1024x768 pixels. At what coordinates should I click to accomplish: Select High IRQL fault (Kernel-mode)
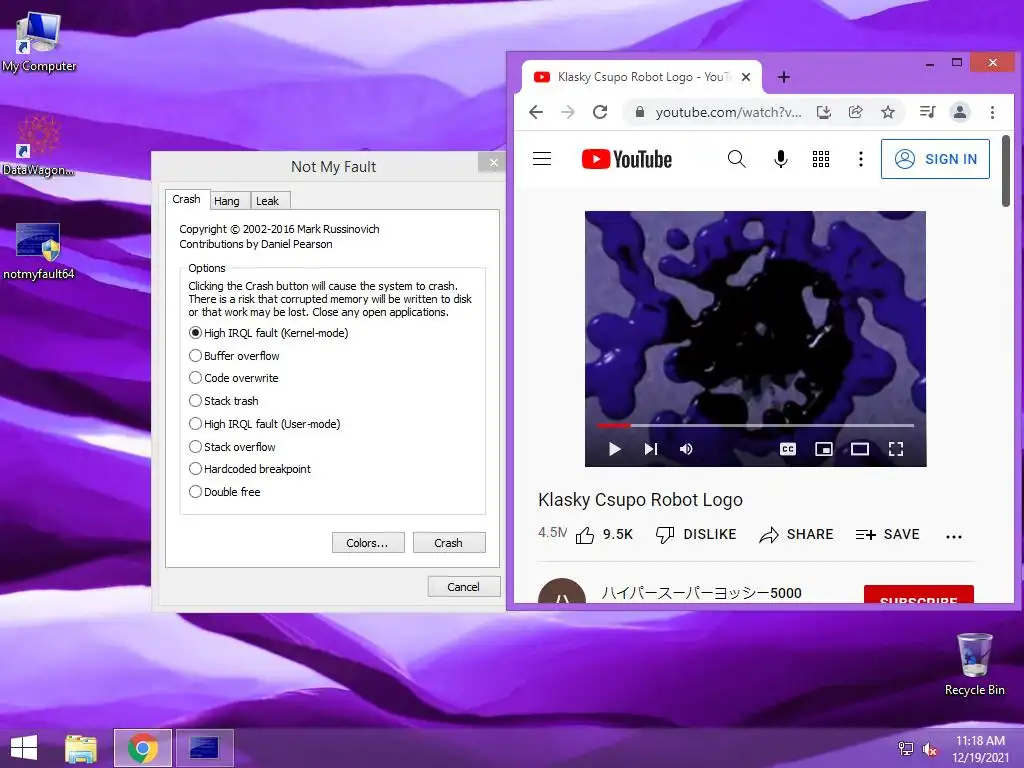268,333
